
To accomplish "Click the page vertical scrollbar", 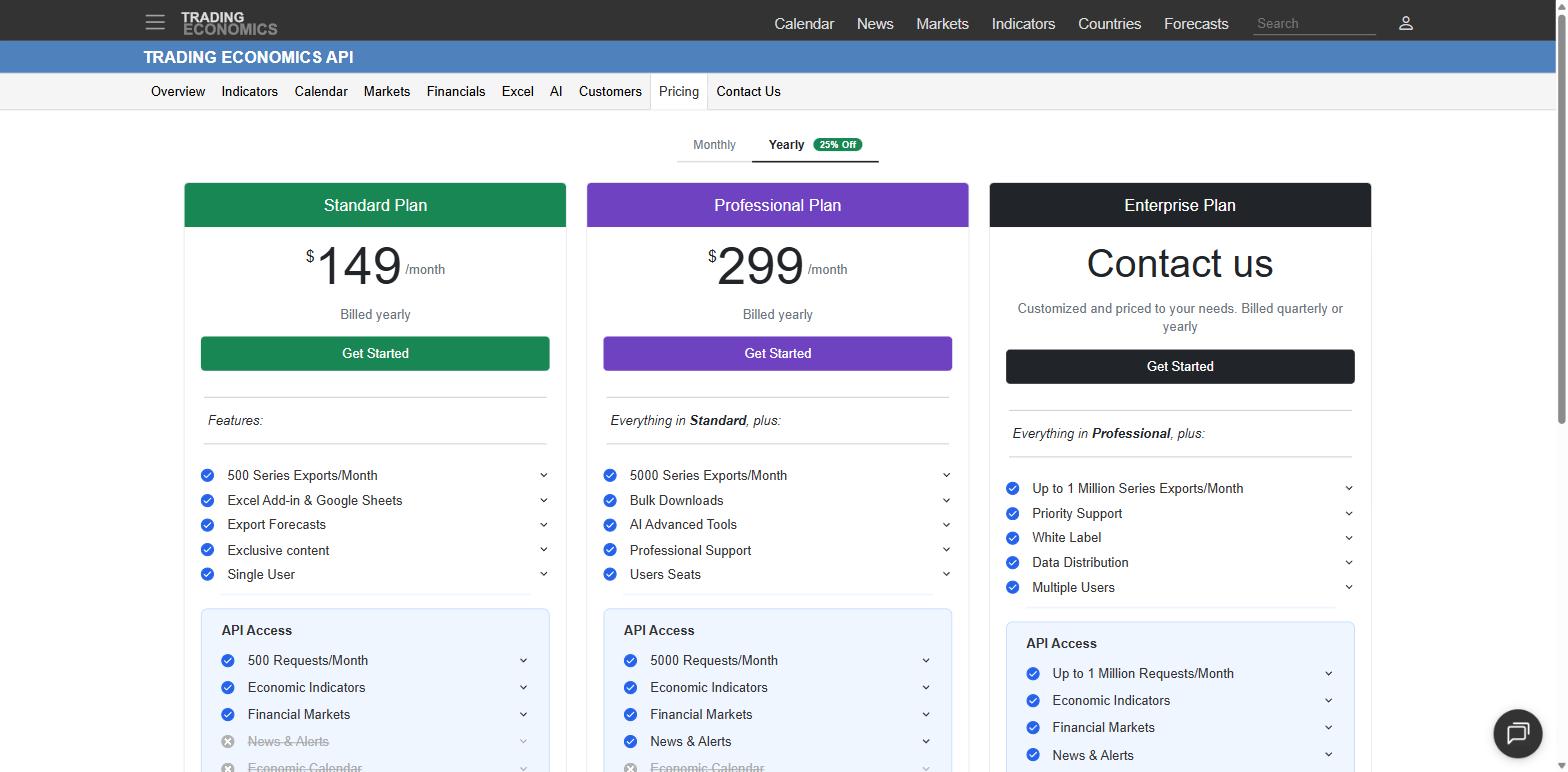I will click(1561, 220).
